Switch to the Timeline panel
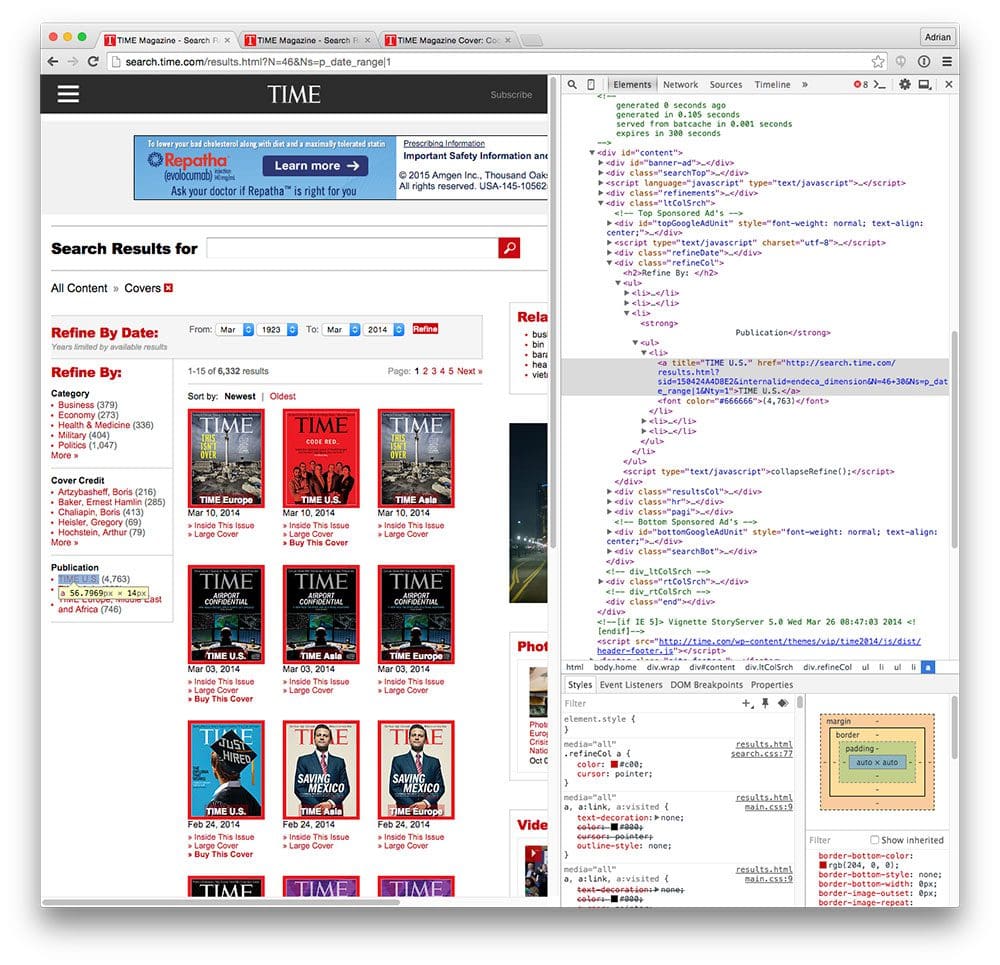Screen dimensions: 1000x965 point(772,84)
